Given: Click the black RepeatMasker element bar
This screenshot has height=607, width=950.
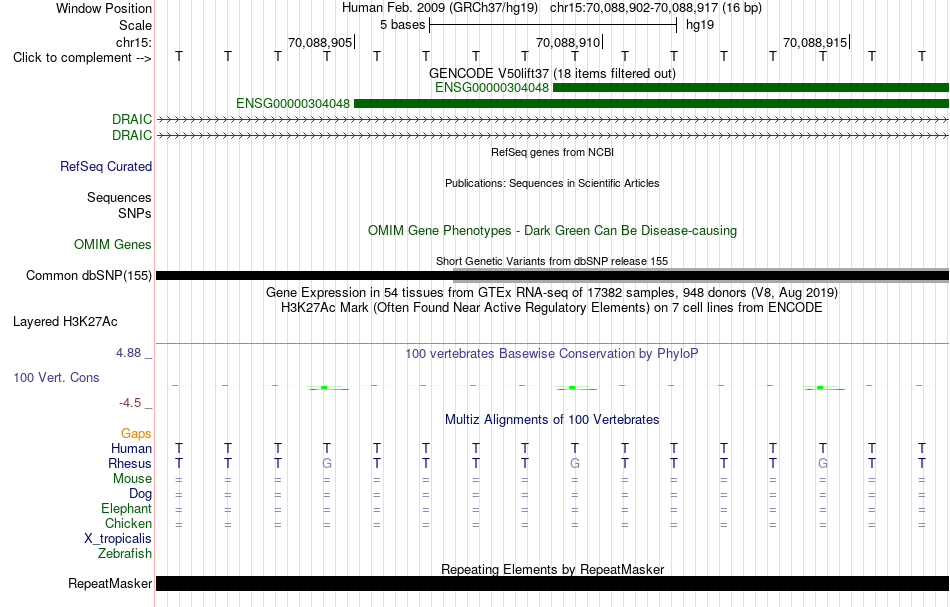Looking at the screenshot, I should pos(552,583).
